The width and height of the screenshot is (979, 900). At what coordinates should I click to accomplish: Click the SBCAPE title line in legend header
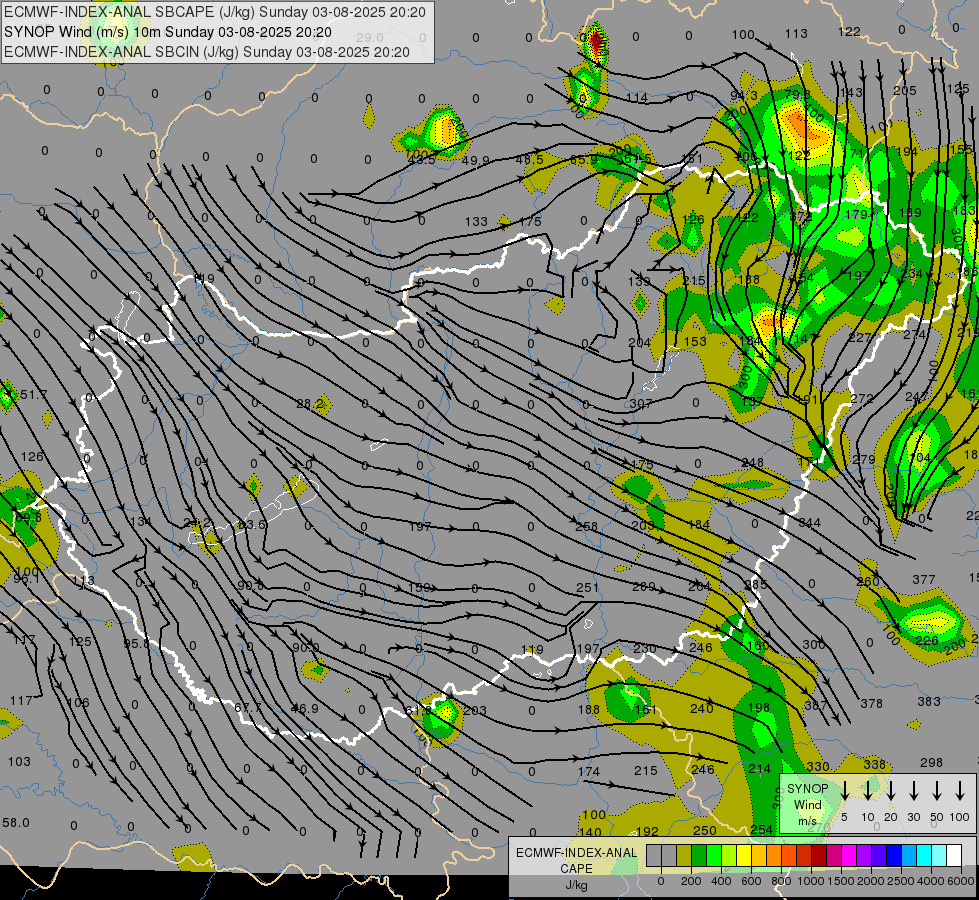215,12
